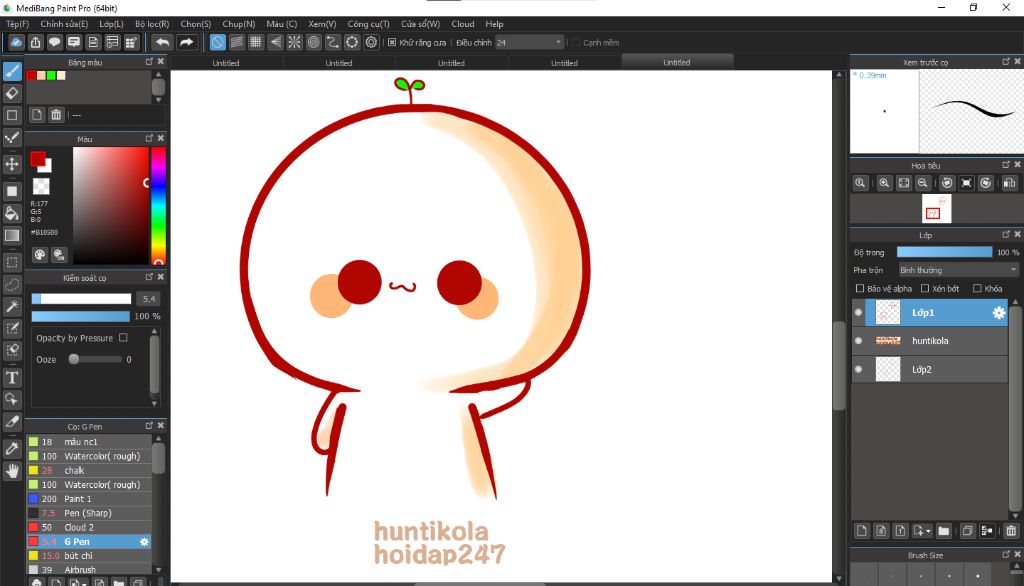This screenshot has width=1024, height=586.
Task: Undock the Kiểm soát cọ panel
Action: click(x=149, y=277)
